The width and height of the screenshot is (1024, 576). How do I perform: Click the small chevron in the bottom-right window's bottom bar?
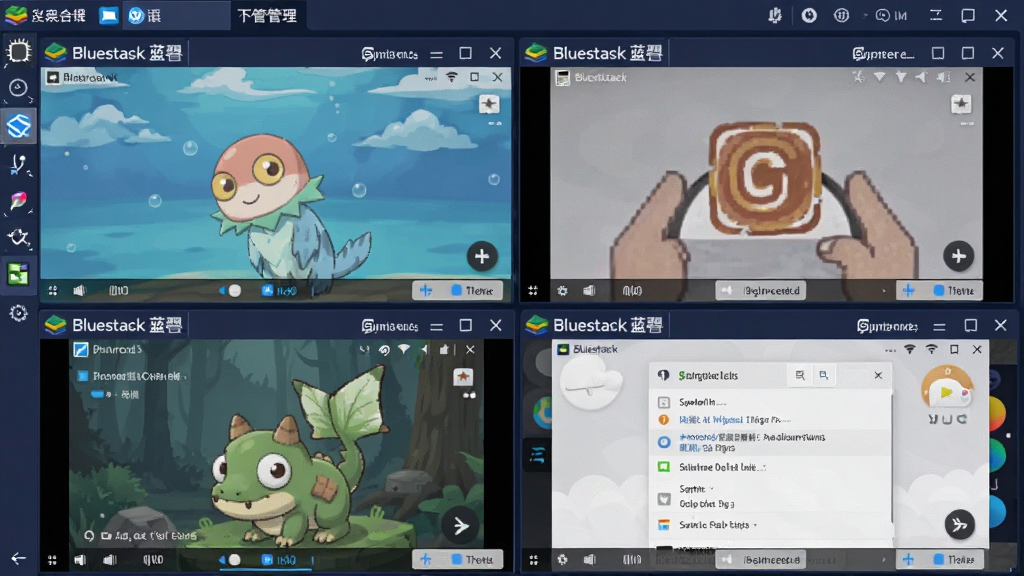(884, 560)
